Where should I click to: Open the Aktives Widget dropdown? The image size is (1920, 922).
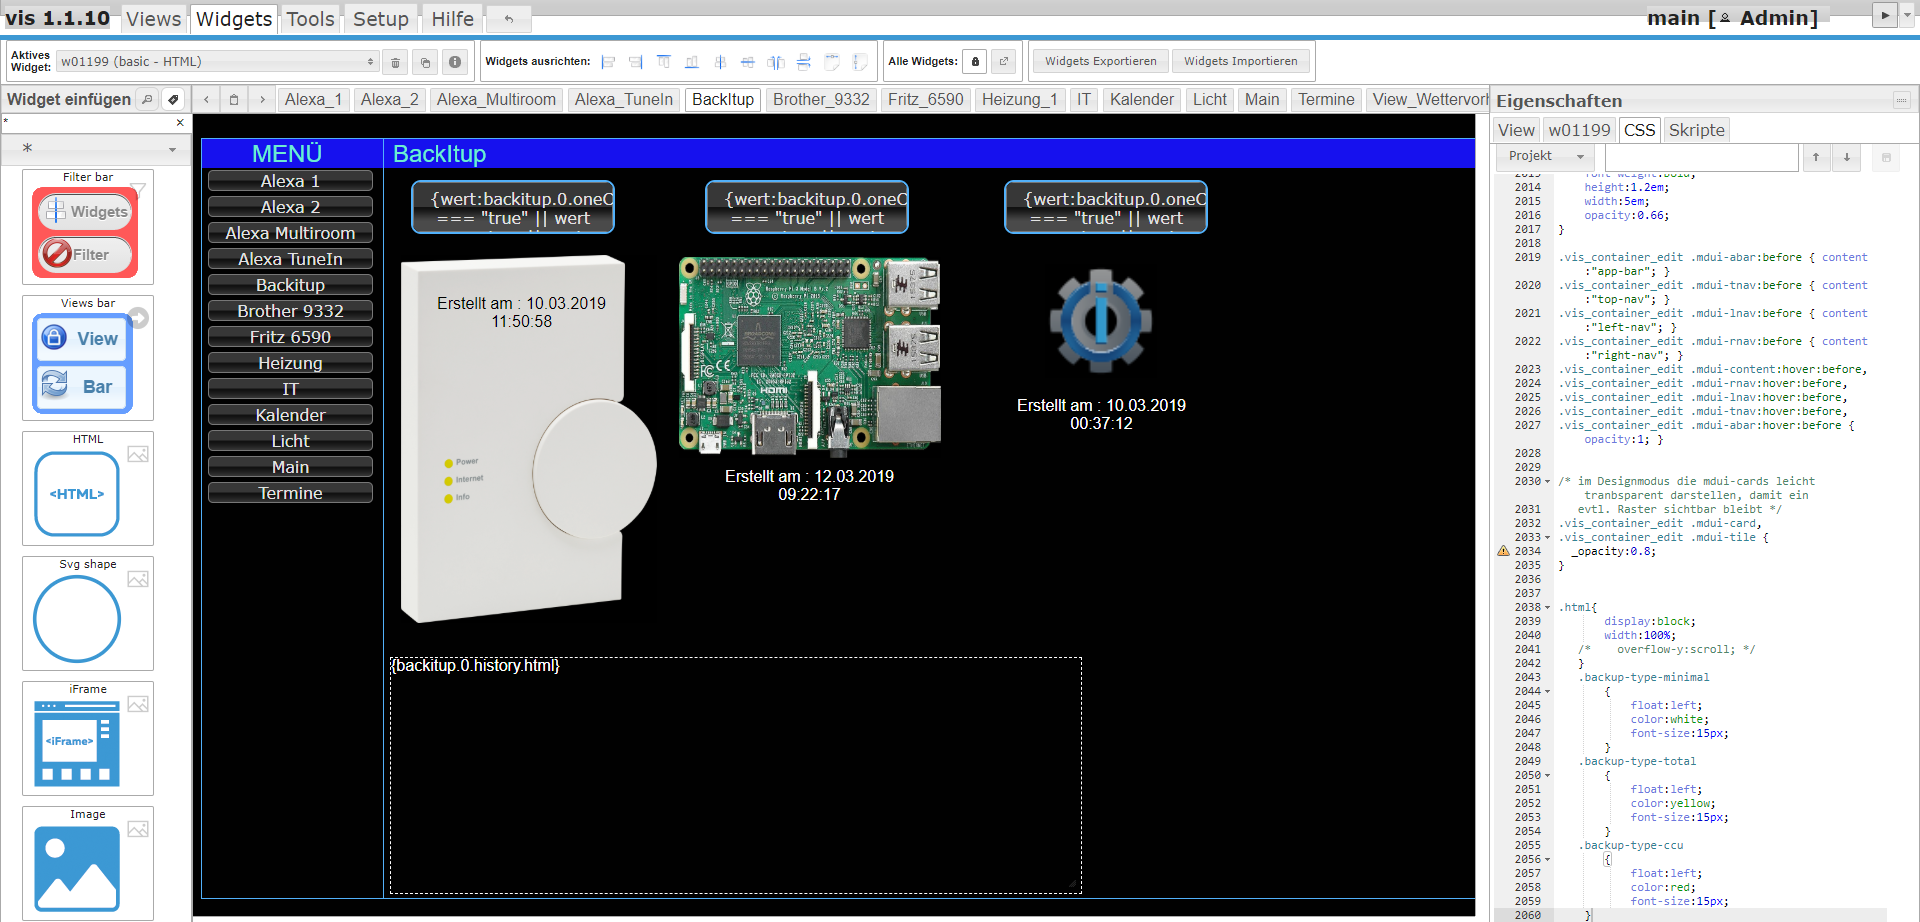[369, 60]
